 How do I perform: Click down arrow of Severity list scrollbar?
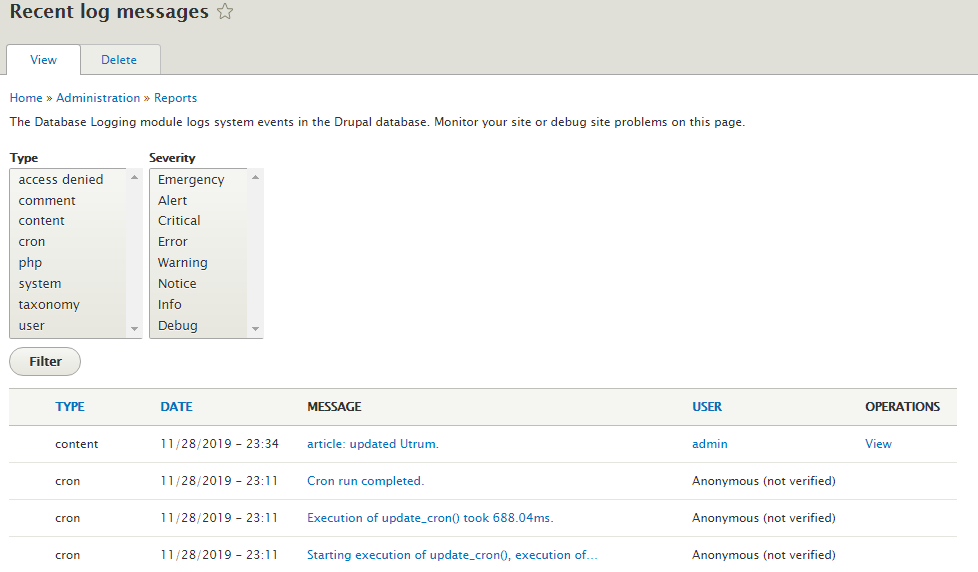tap(255, 329)
